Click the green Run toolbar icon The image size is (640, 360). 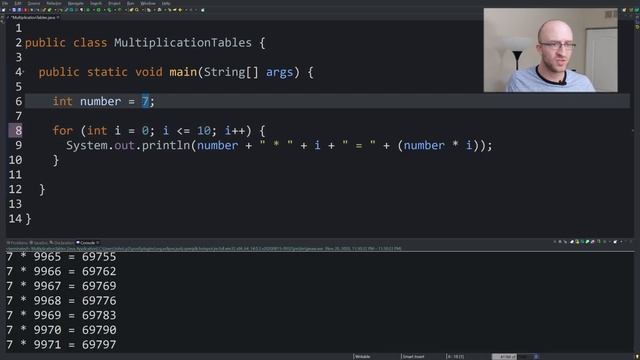point(98,10)
